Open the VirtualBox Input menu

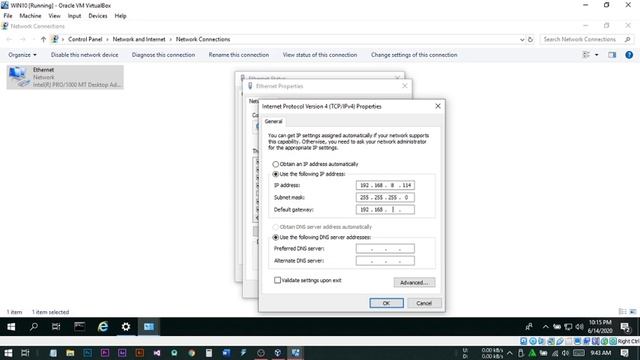click(x=74, y=16)
